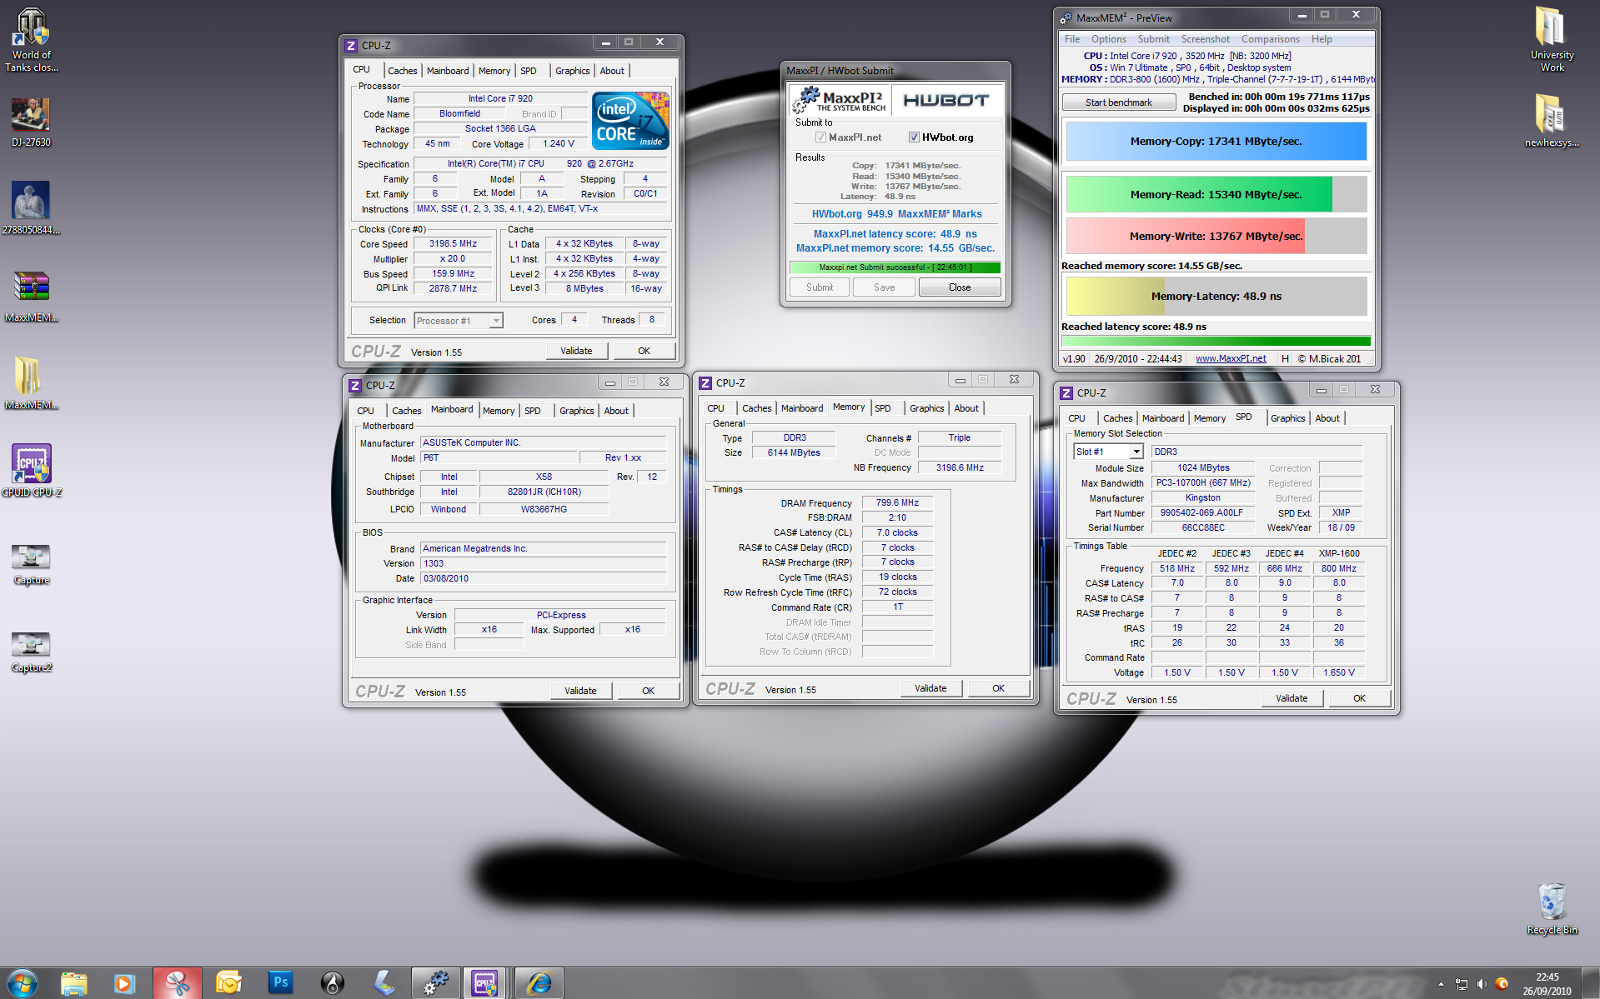Image resolution: width=1600 pixels, height=999 pixels.
Task: Launch Windows Media Player from the taskbar
Action: (x=125, y=983)
